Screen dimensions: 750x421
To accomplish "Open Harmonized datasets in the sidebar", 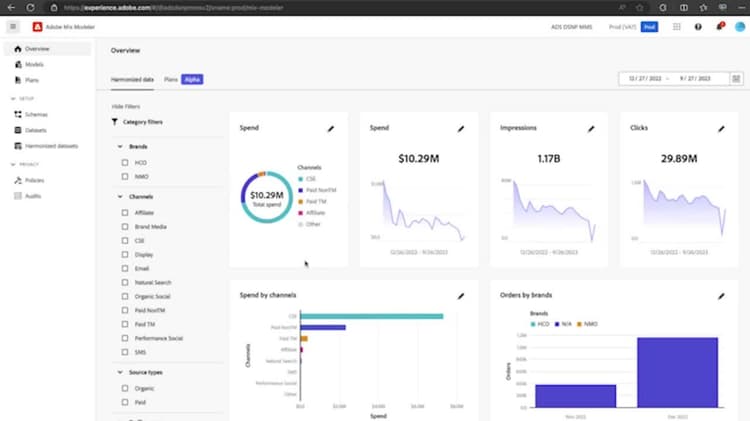I will (x=47, y=146).
